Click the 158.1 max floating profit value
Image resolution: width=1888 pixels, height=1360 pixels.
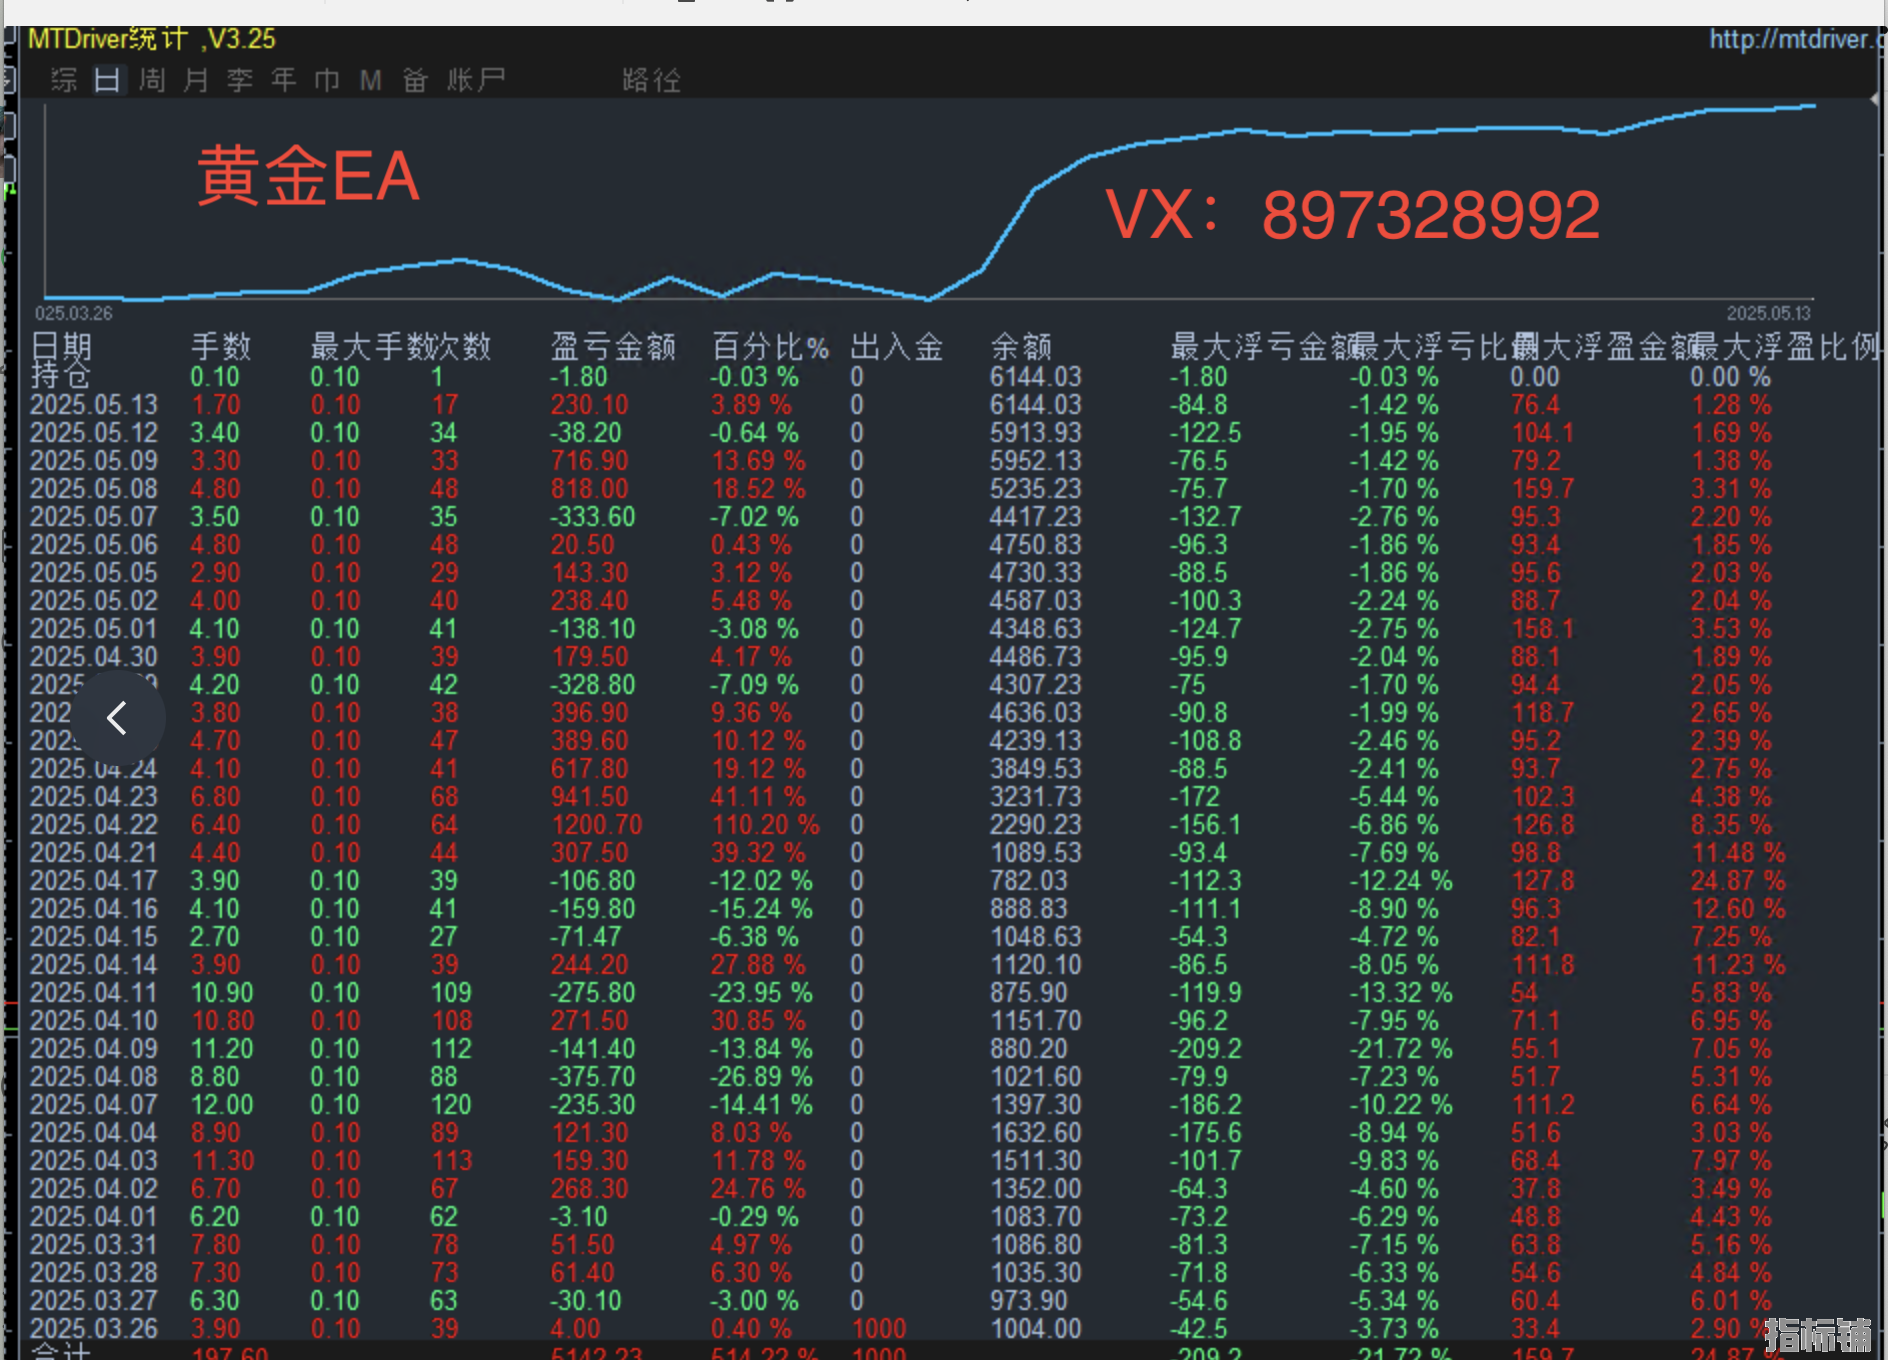click(x=1542, y=629)
